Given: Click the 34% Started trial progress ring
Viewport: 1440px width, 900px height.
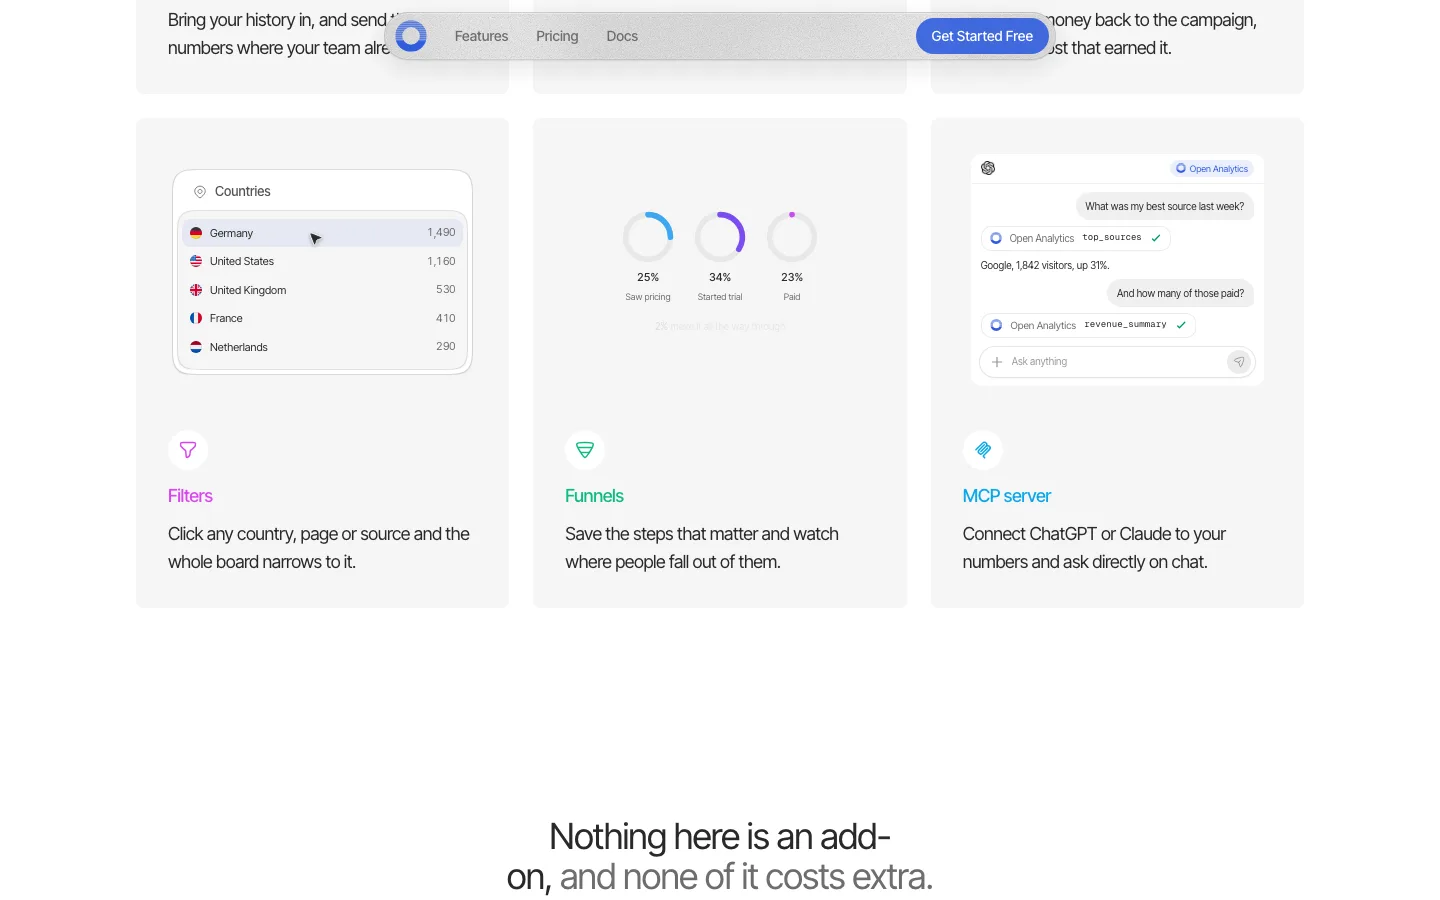Looking at the screenshot, I should [x=720, y=237].
